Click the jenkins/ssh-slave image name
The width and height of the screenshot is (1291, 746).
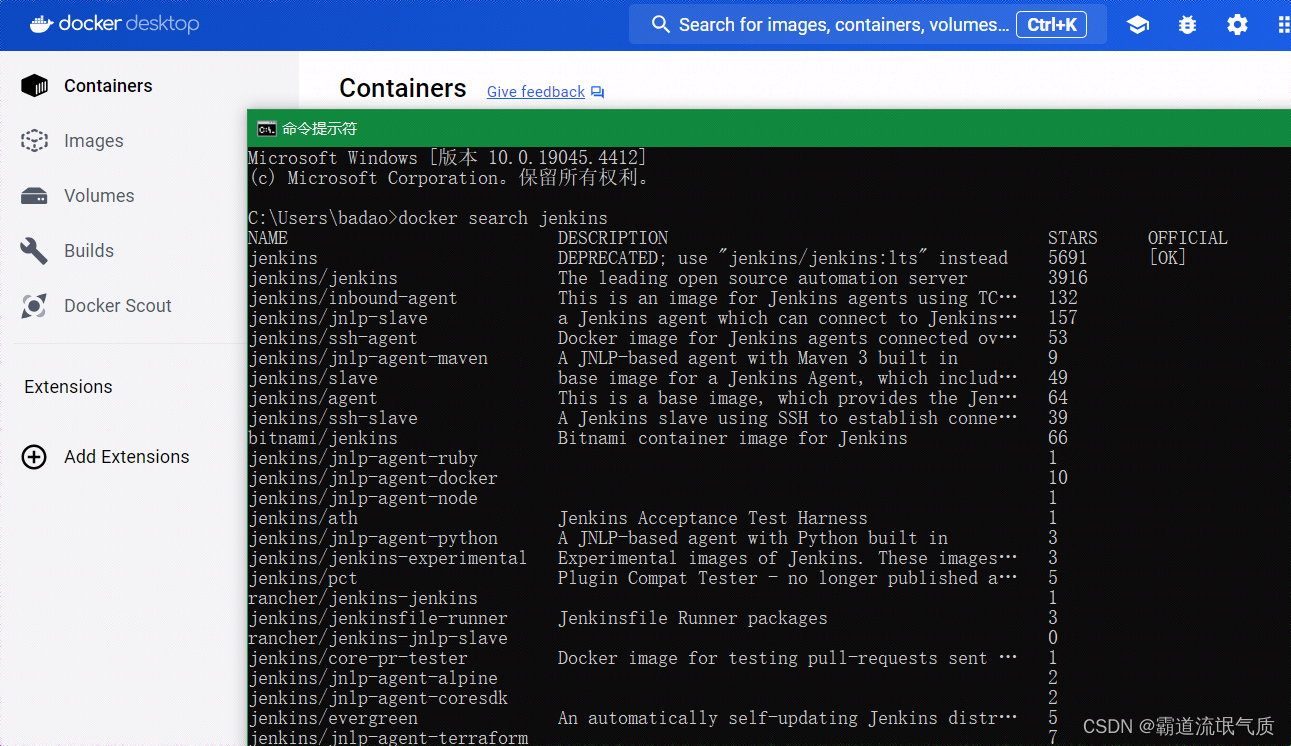click(333, 418)
